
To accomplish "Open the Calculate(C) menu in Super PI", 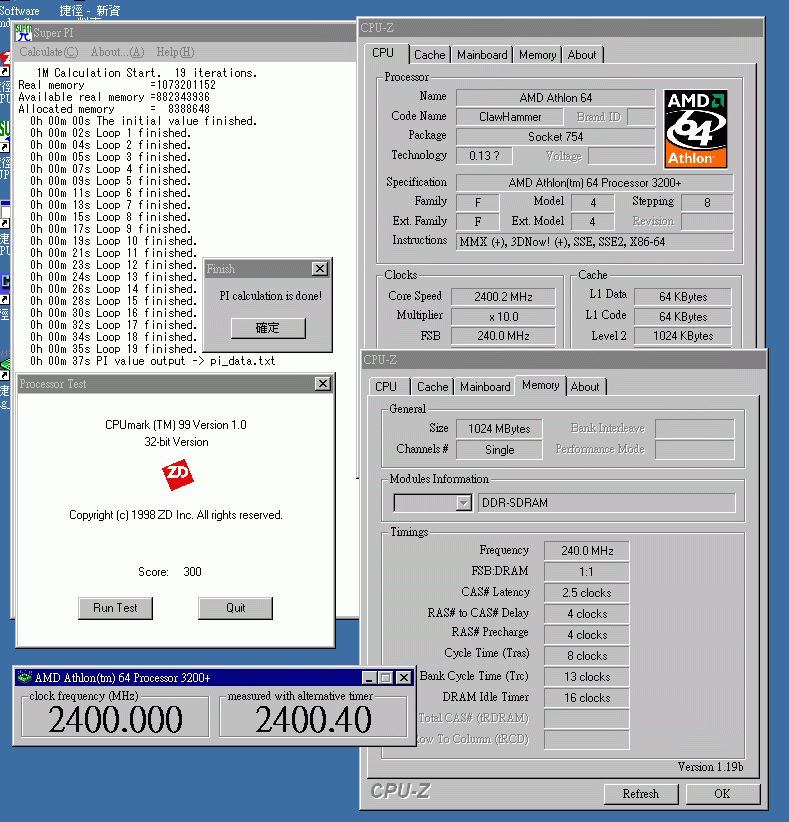I will (49, 52).
